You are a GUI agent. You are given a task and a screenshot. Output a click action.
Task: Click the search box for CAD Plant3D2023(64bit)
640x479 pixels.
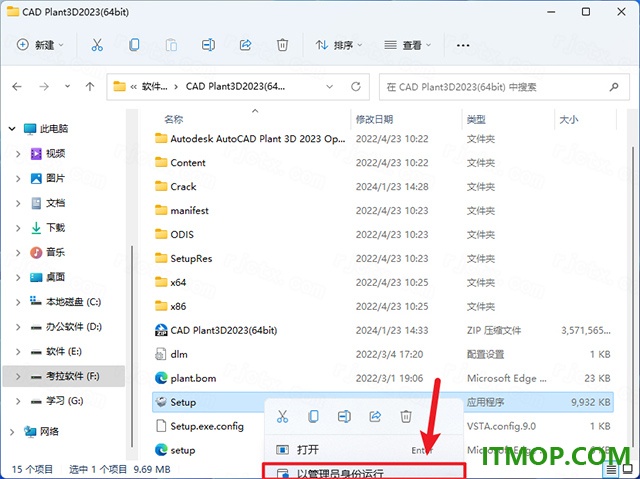[504, 87]
